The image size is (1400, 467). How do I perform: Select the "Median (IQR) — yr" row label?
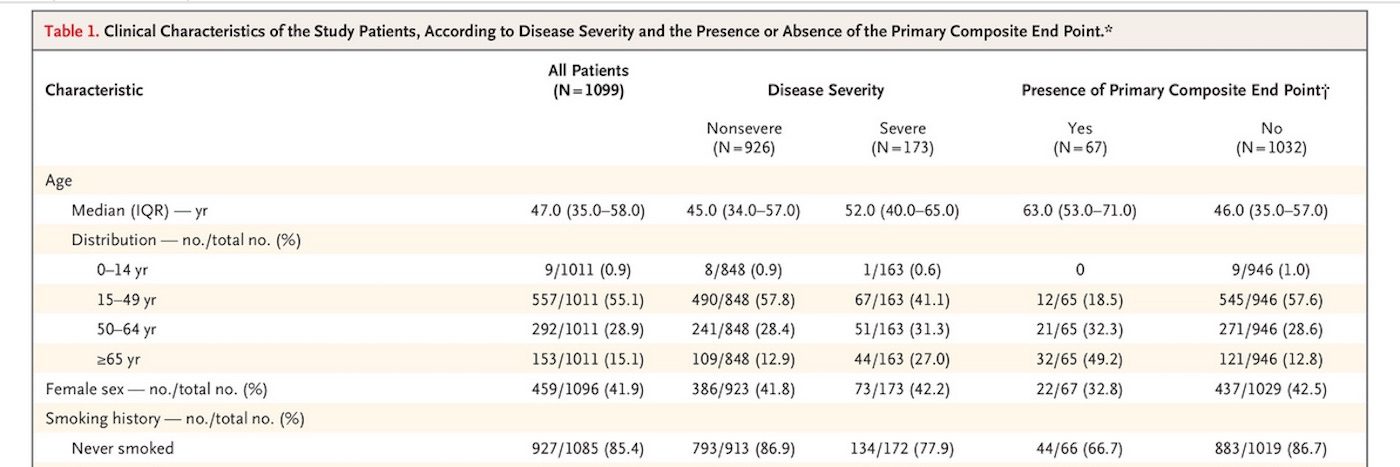(x=139, y=211)
